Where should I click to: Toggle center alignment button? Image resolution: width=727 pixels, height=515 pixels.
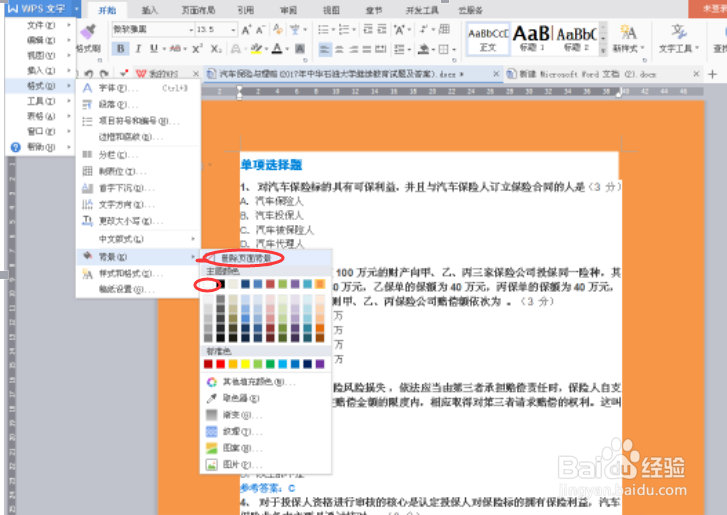pyautogui.click(x=339, y=49)
